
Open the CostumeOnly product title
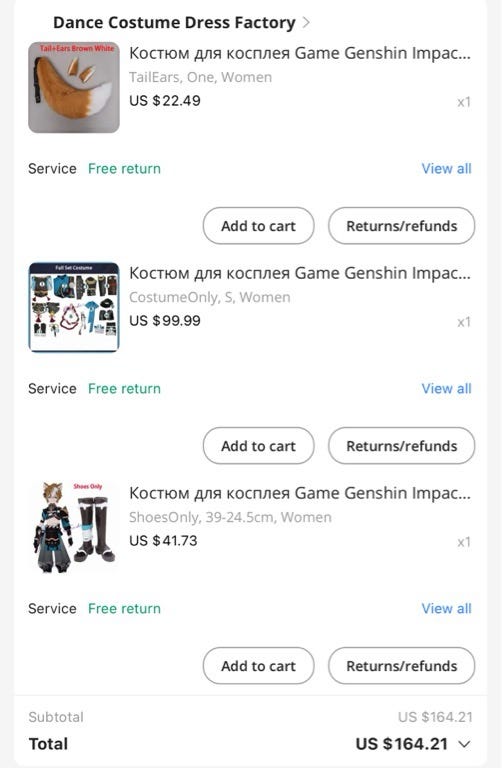(x=300, y=273)
